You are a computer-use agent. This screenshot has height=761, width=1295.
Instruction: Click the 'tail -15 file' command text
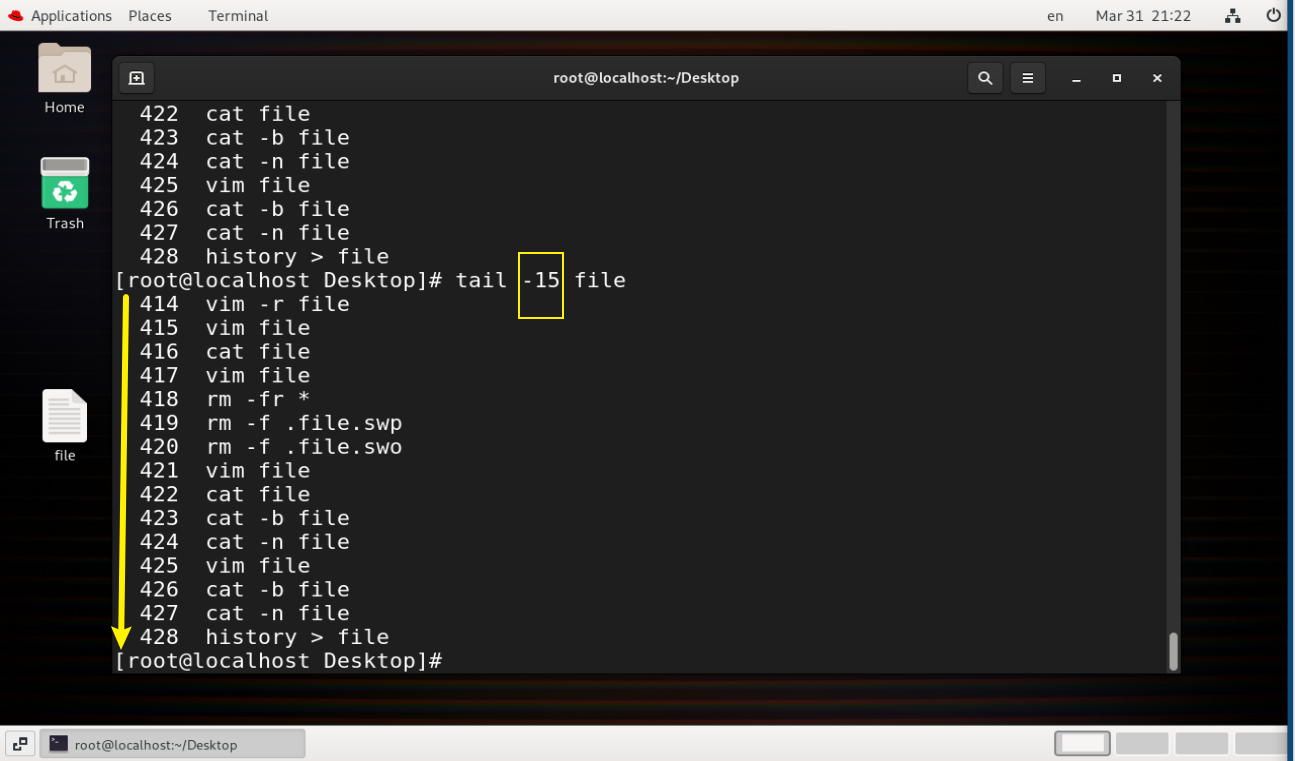pyautogui.click(x=541, y=281)
